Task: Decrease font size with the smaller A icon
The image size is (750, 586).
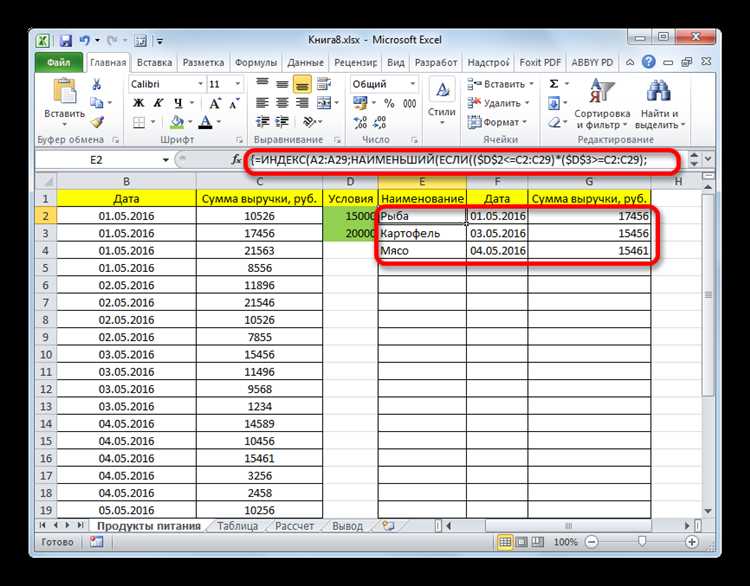Action: click(234, 103)
